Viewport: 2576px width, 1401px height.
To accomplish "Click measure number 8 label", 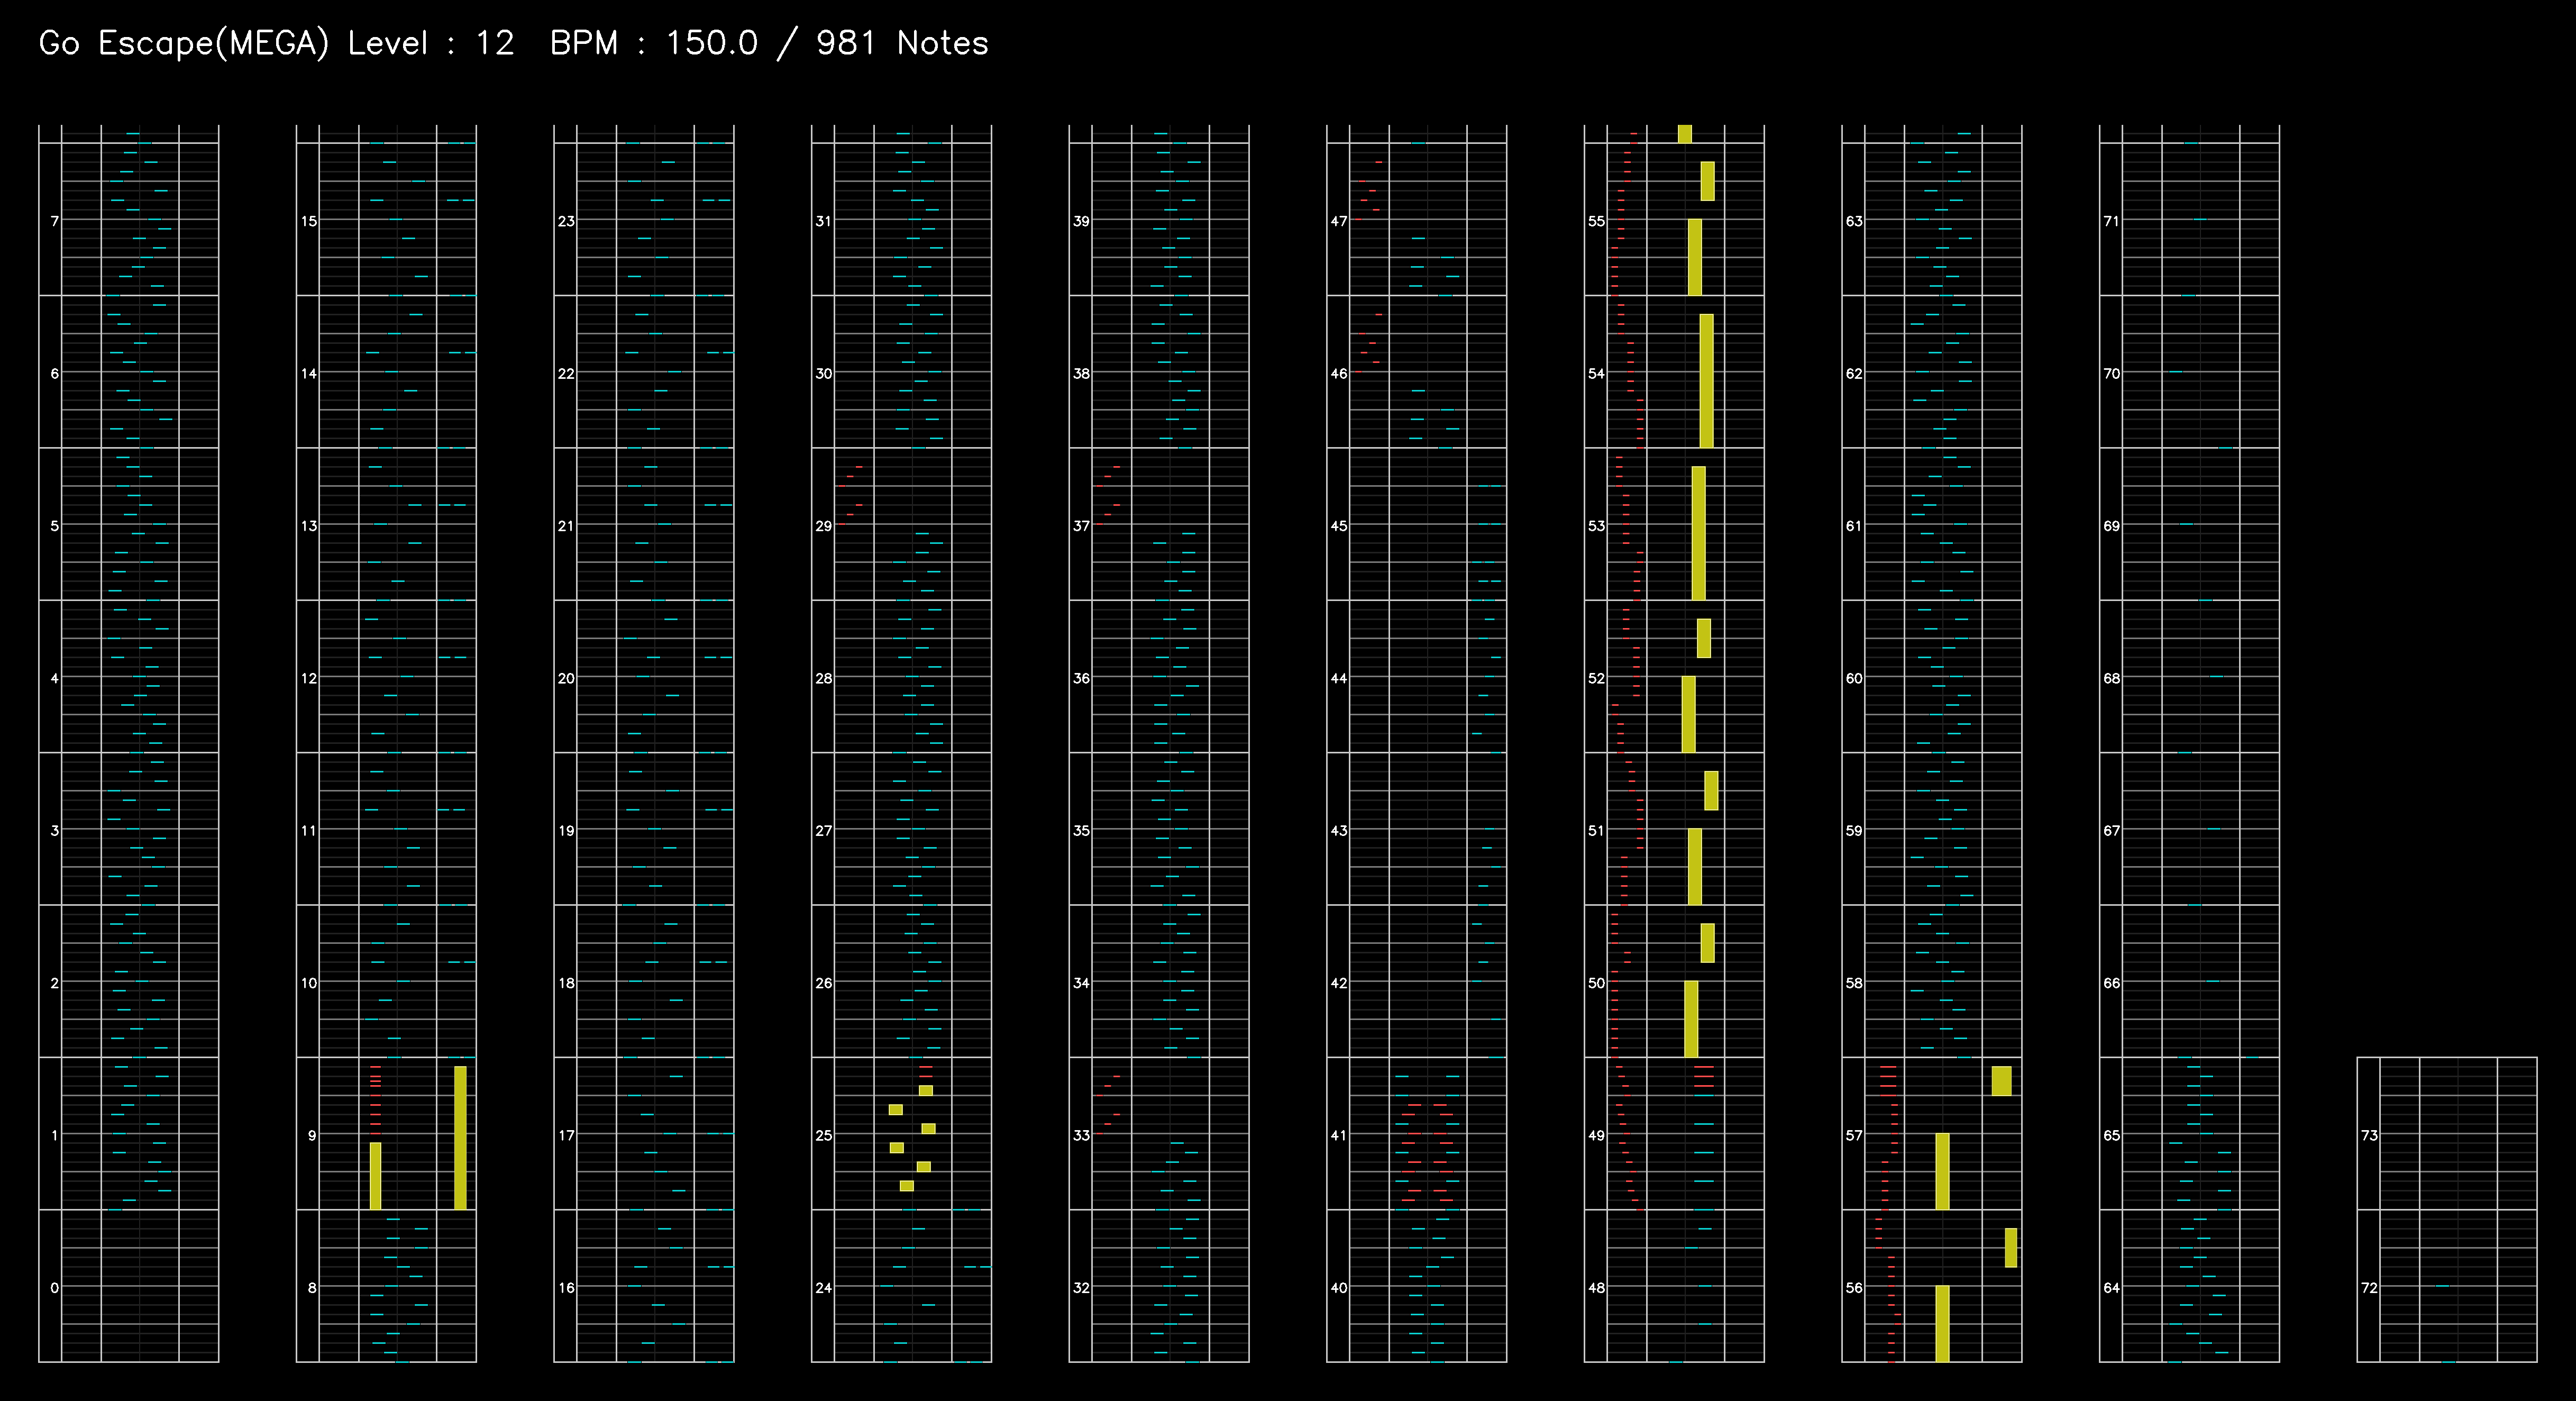I will [x=312, y=1288].
